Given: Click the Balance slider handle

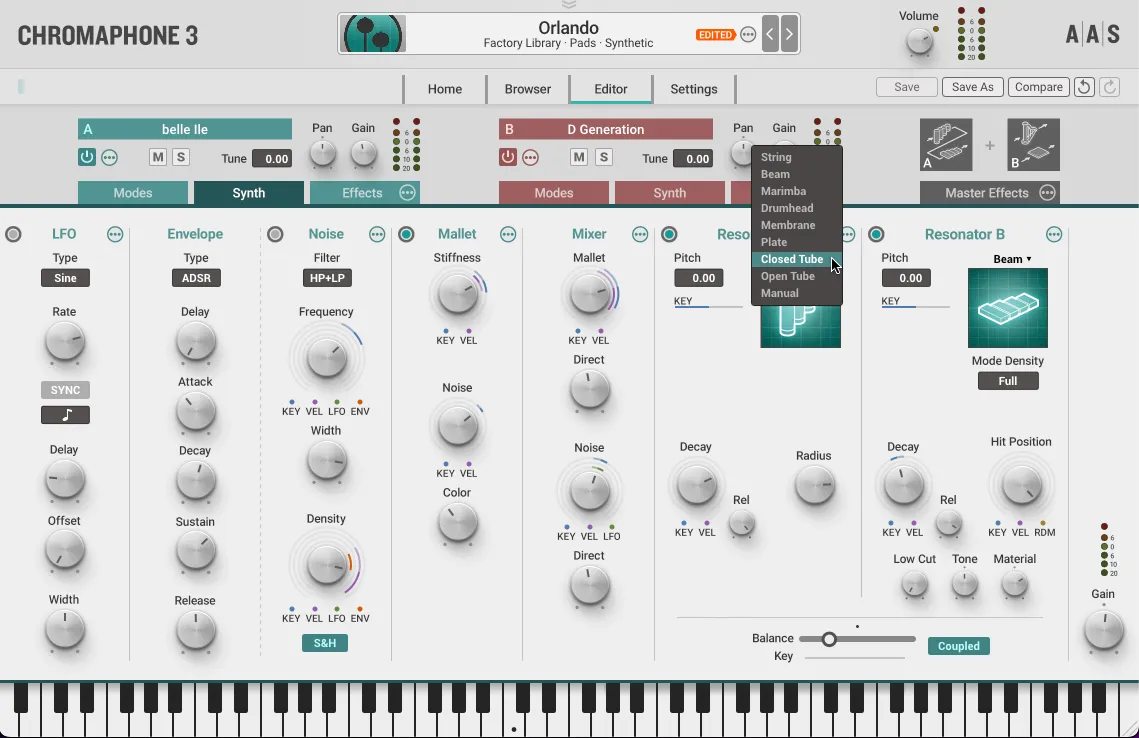Looking at the screenshot, I should click(829, 638).
